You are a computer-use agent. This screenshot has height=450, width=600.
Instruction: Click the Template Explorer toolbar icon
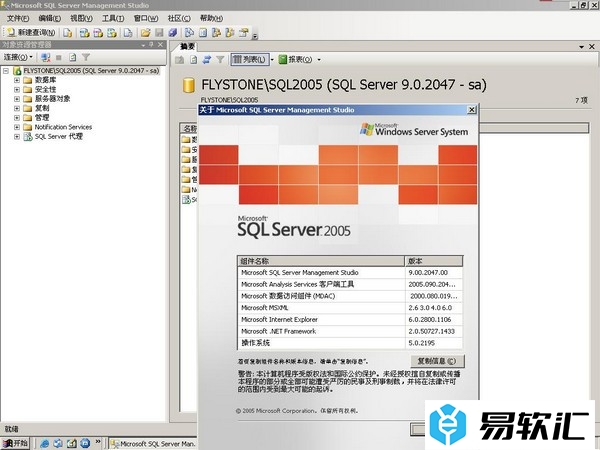coord(230,33)
